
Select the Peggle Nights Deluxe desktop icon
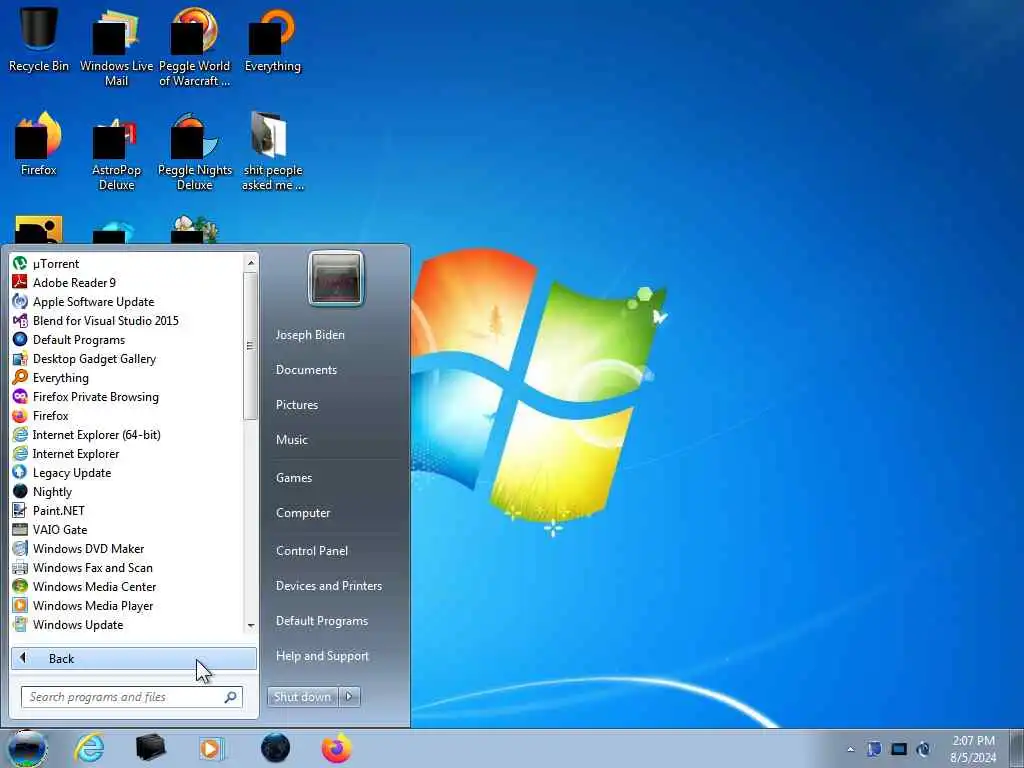point(195,152)
